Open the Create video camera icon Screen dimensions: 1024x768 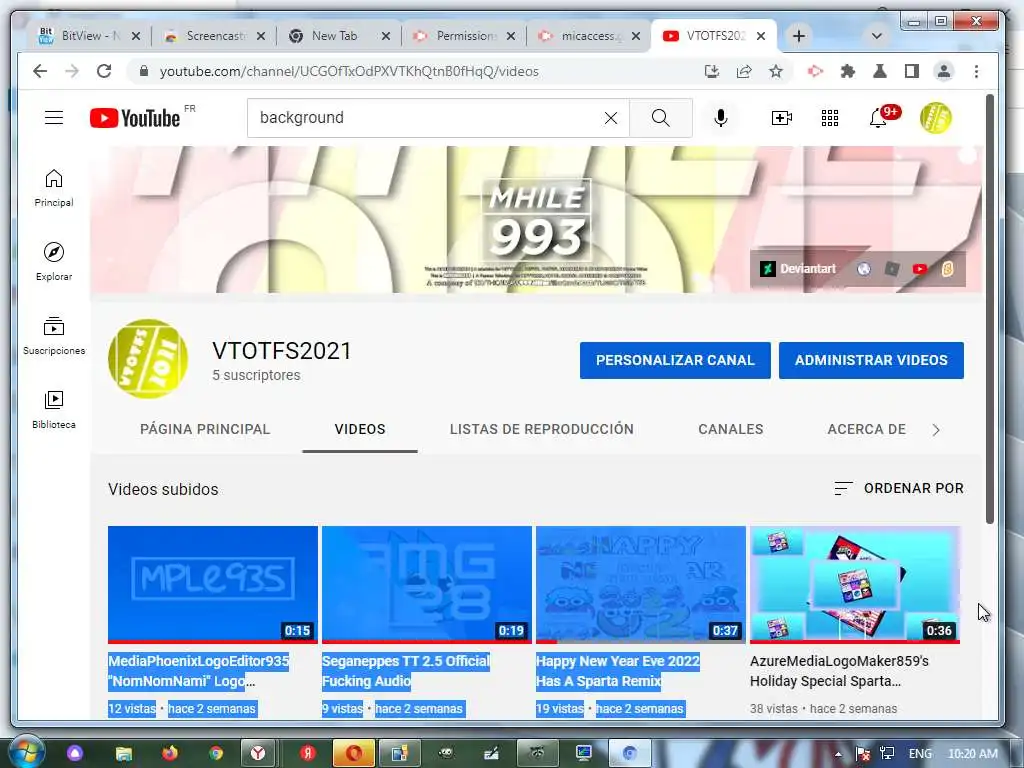[781, 118]
